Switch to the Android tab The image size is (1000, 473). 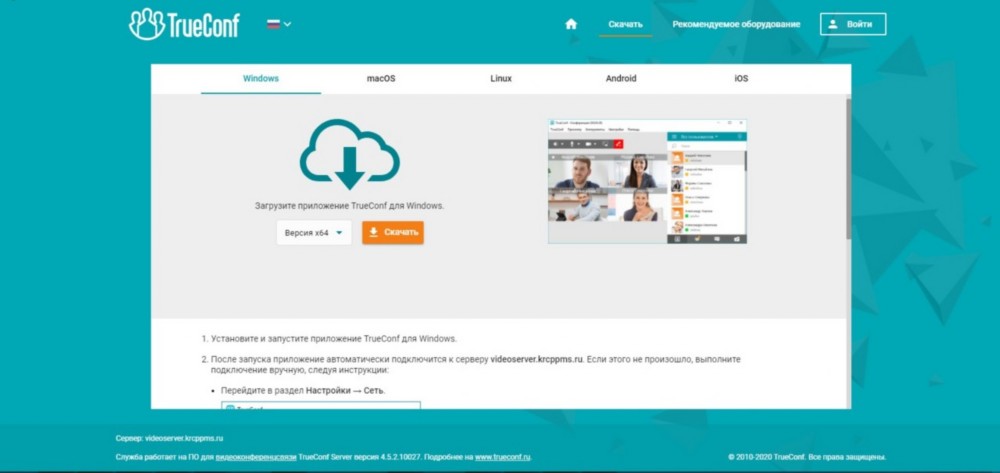621,79
